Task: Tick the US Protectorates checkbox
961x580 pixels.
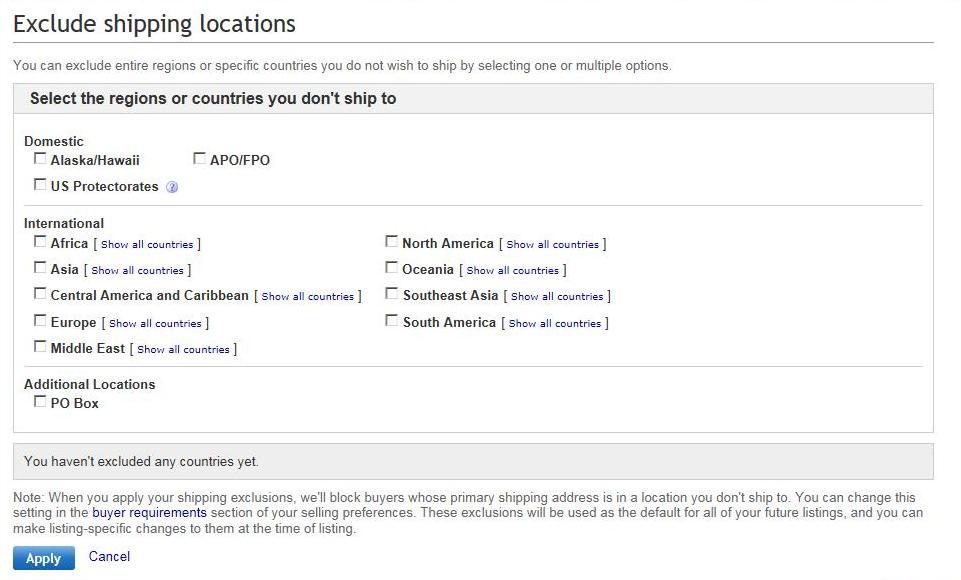Action: click(40, 185)
